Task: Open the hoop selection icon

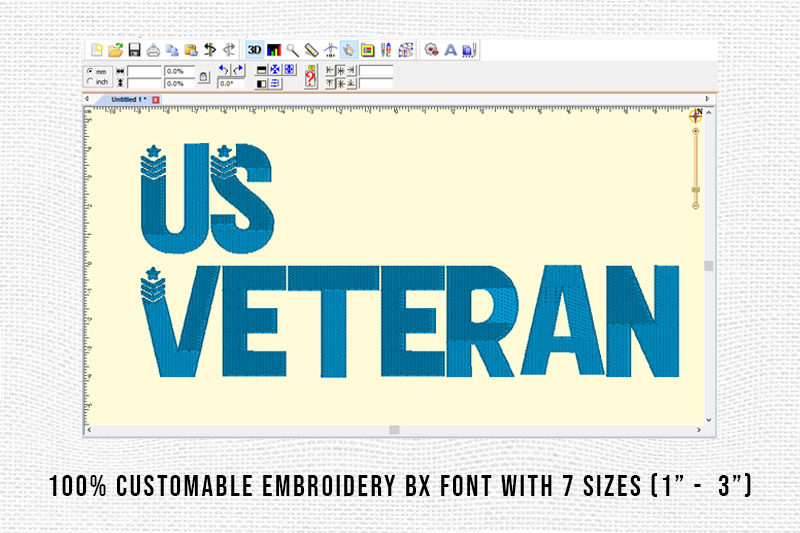Action: click(367, 50)
